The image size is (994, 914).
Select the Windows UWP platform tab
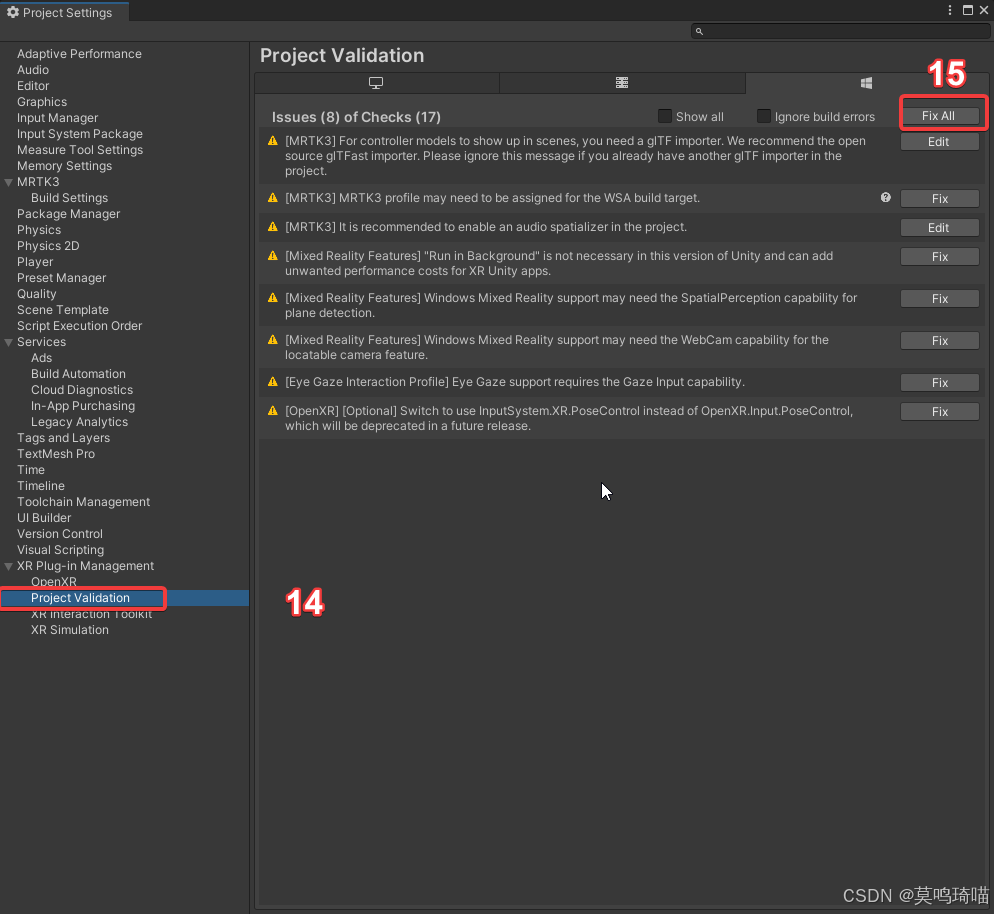[x=866, y=83]
